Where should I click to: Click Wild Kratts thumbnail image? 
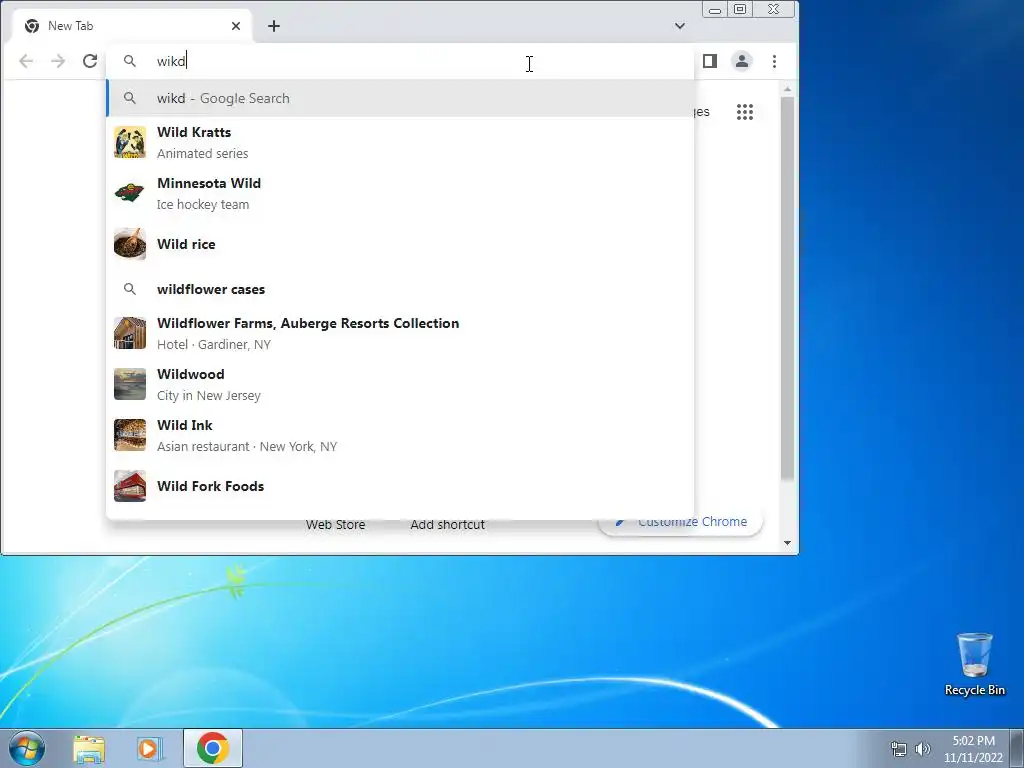coord(130,142)
